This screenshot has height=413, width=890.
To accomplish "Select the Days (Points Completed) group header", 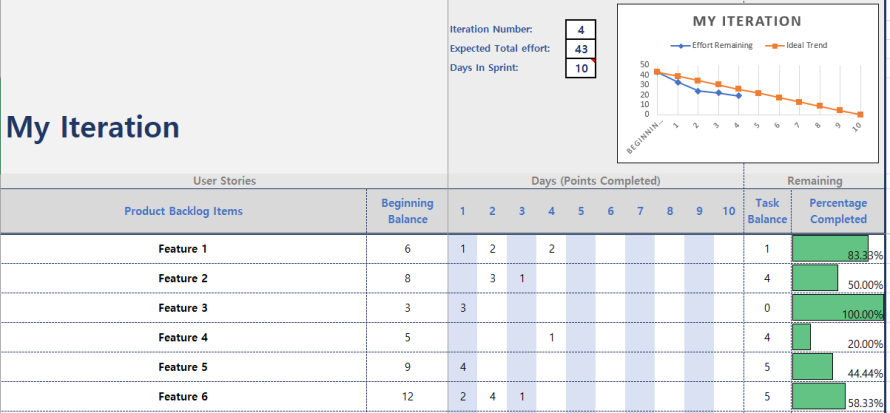I will [595, 181].
